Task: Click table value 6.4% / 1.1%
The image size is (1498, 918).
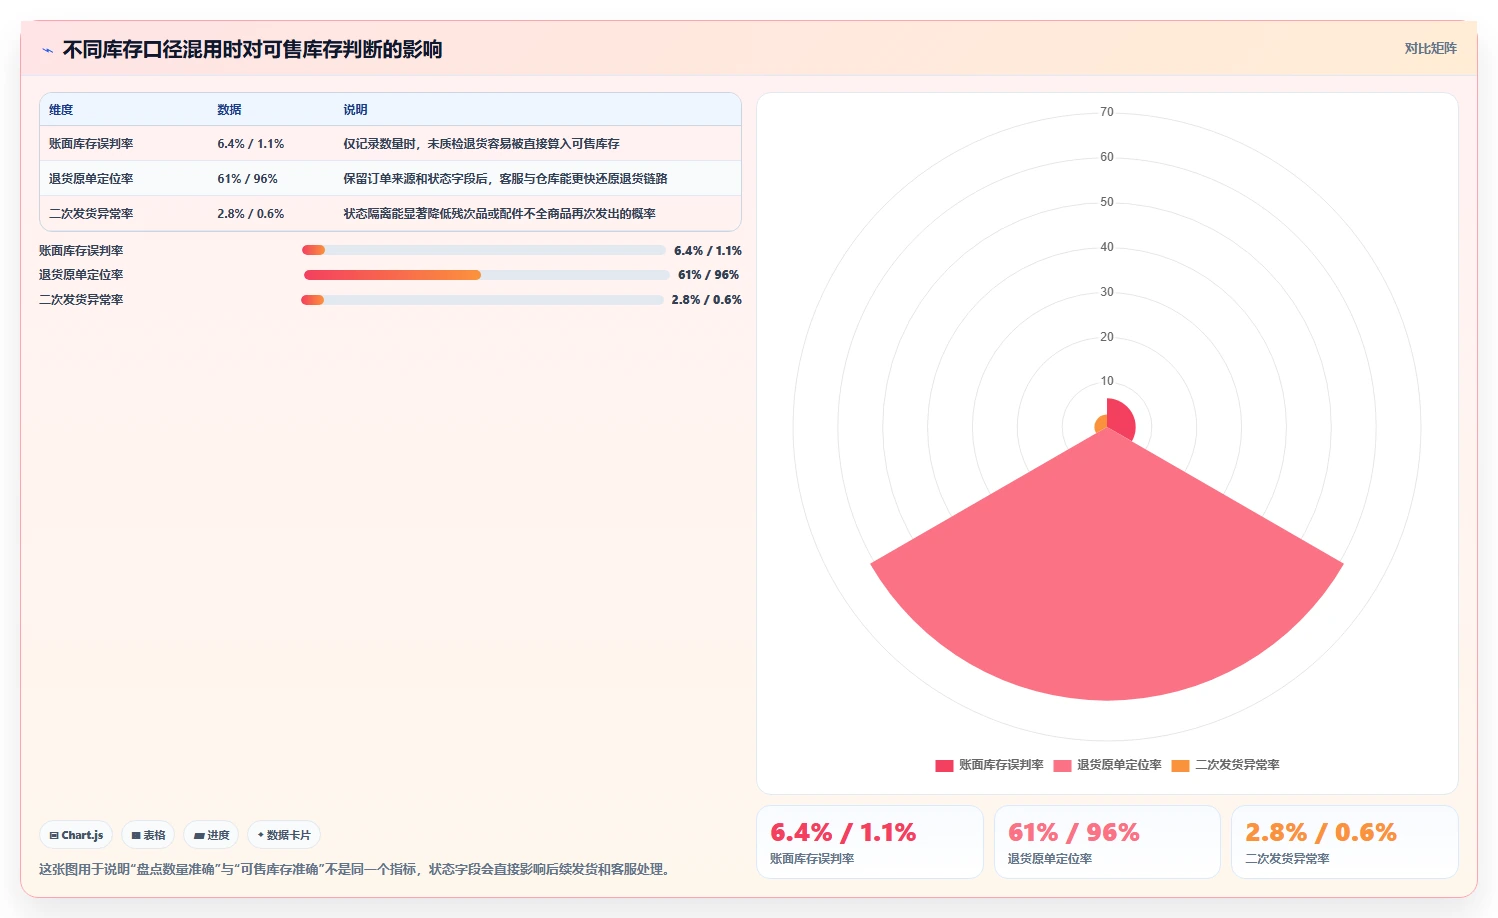Action: [x=251, y=144]
